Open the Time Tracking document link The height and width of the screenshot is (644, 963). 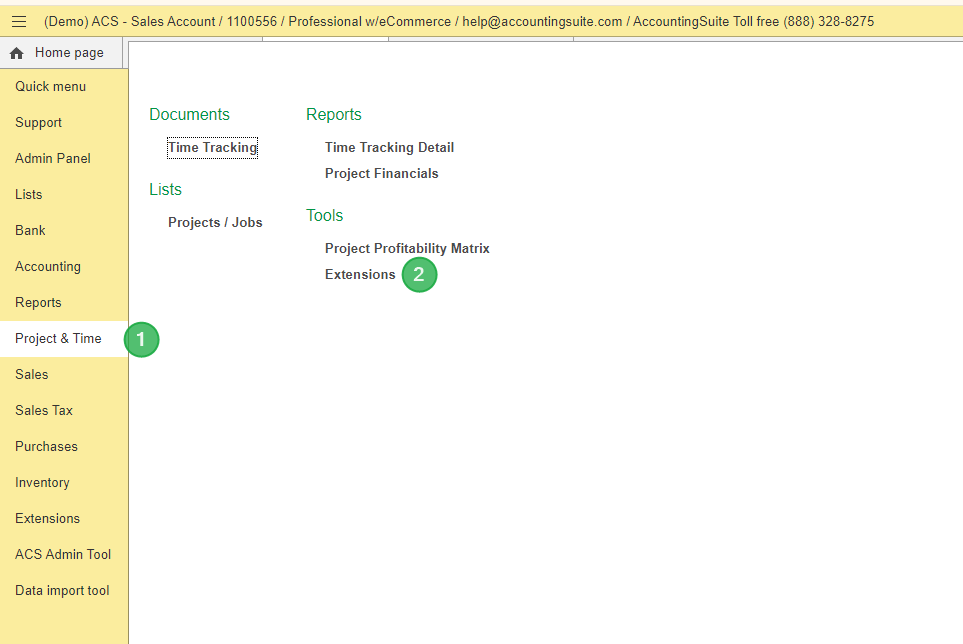pos(212,148)
